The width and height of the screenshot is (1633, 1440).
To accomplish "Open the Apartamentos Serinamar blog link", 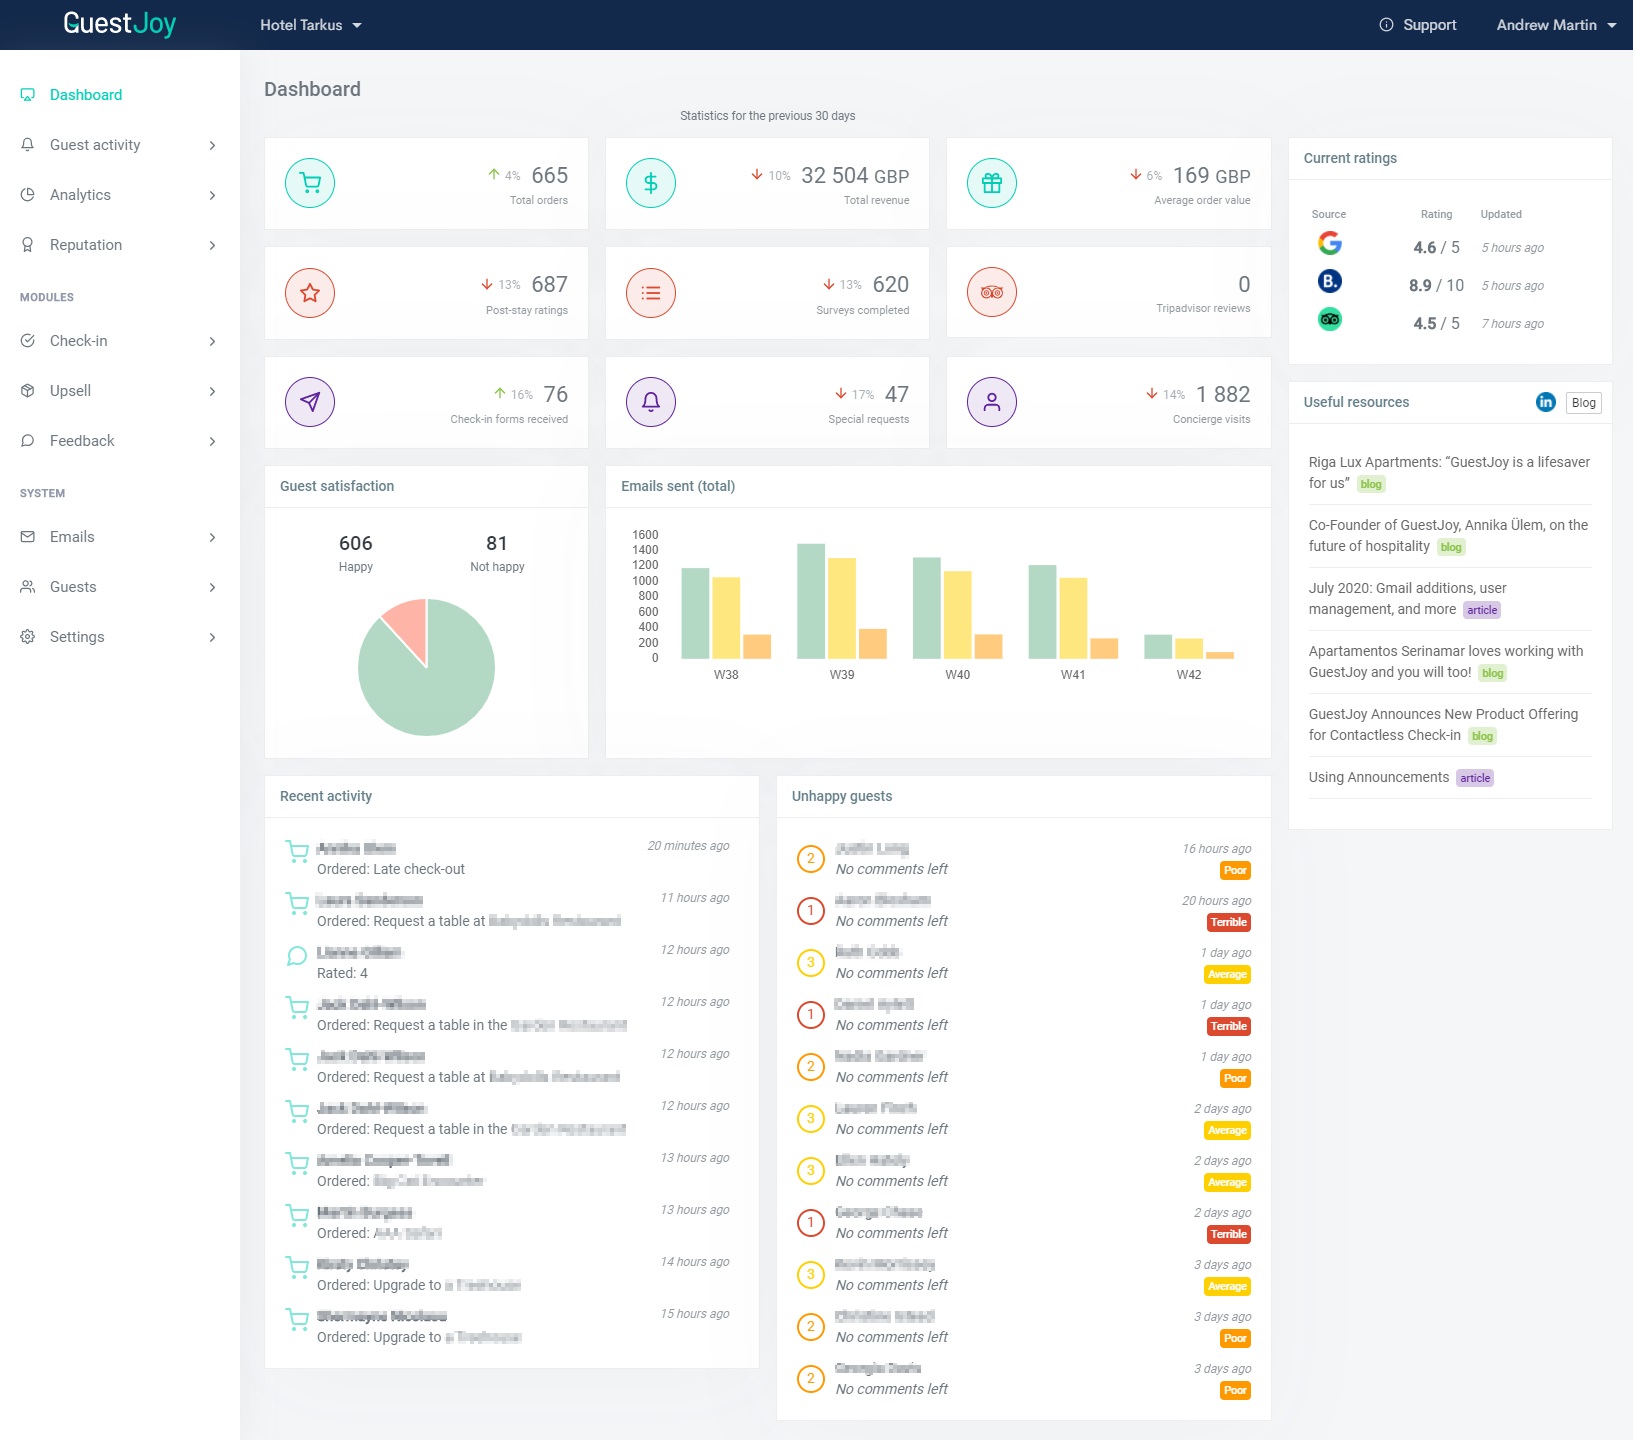I will coord(1445,661).
